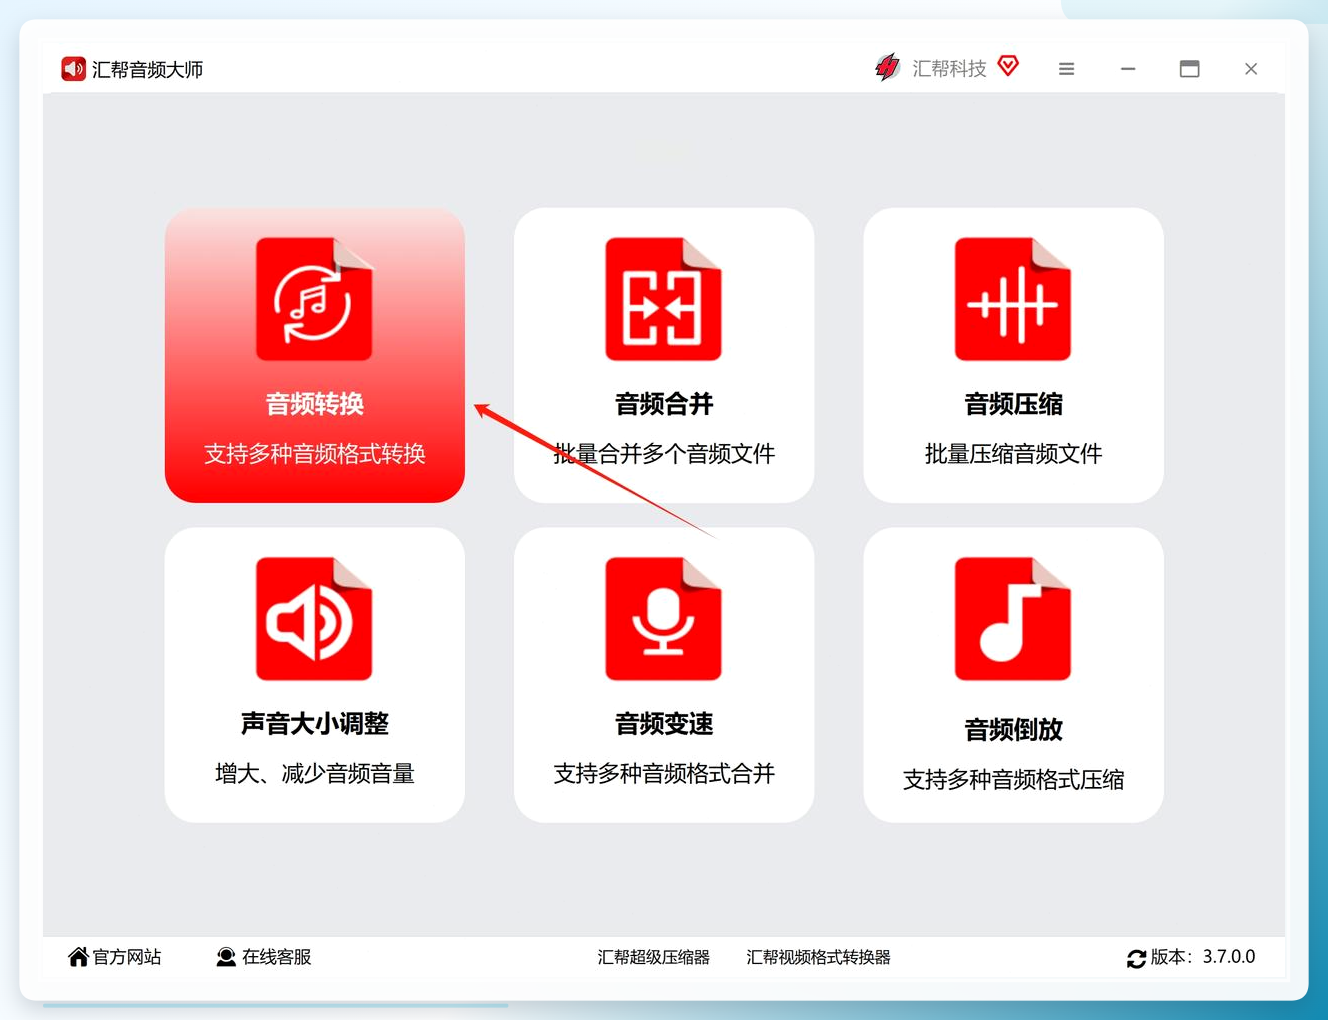Click the 声音大小调整 title text

tap(315, 724)
